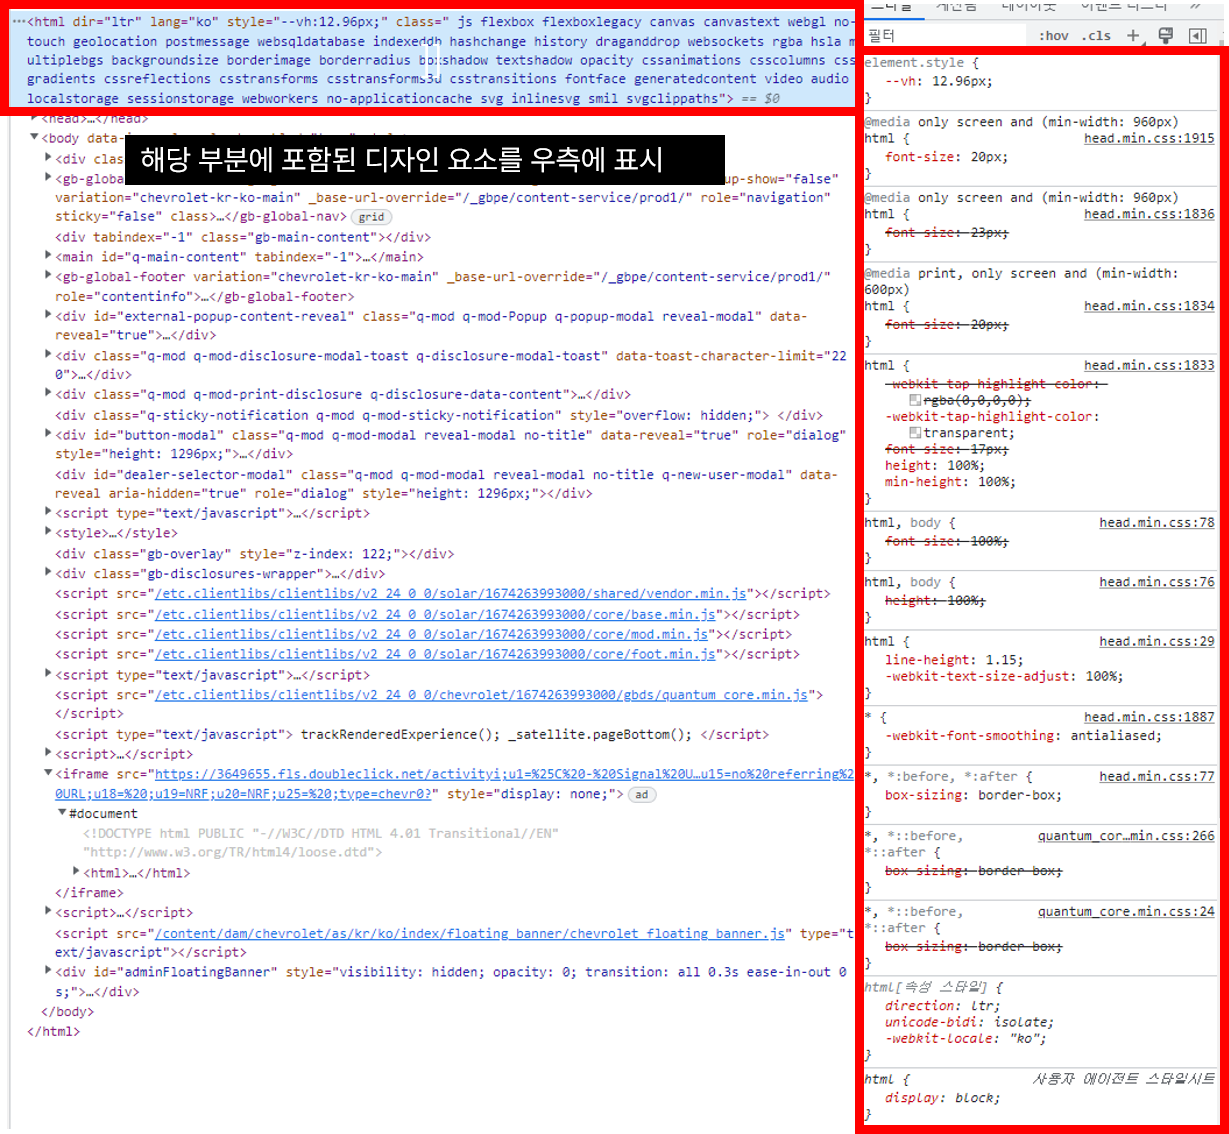Open head.min.css:77 source link
This screenshot has height=1134, width=1229.
(x=1157, y=777)
